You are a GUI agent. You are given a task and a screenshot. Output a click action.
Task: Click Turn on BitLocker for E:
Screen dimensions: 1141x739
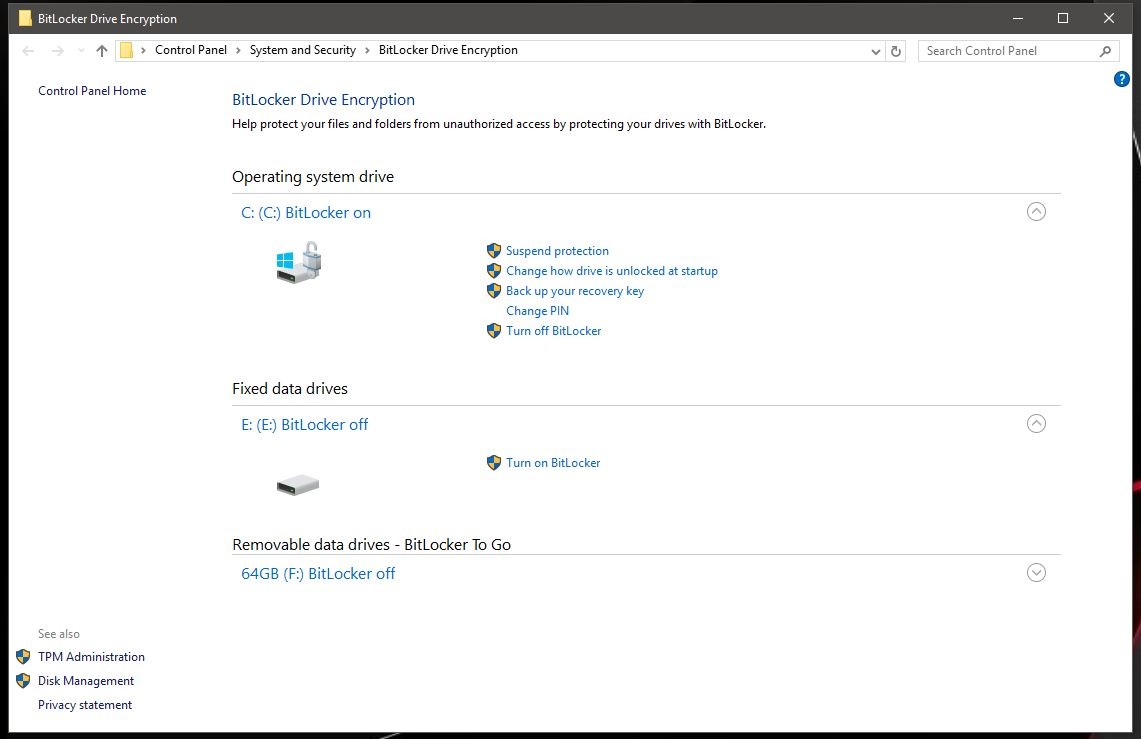[x=553, y=463]
